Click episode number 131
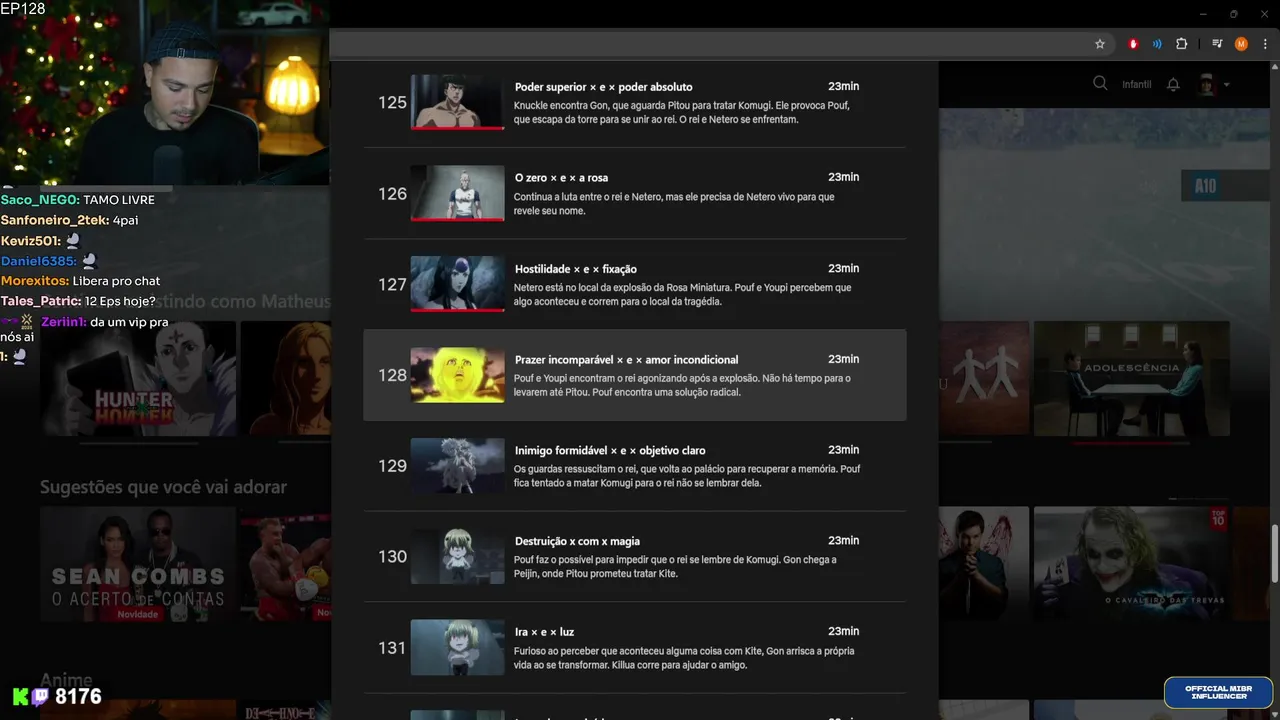Screen dimensions: 1280x720 point(392,648)
